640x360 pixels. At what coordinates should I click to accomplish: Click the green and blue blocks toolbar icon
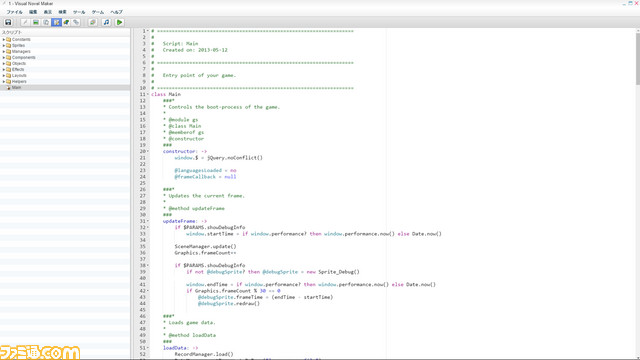pyautogui.click(x=66, y=22)
